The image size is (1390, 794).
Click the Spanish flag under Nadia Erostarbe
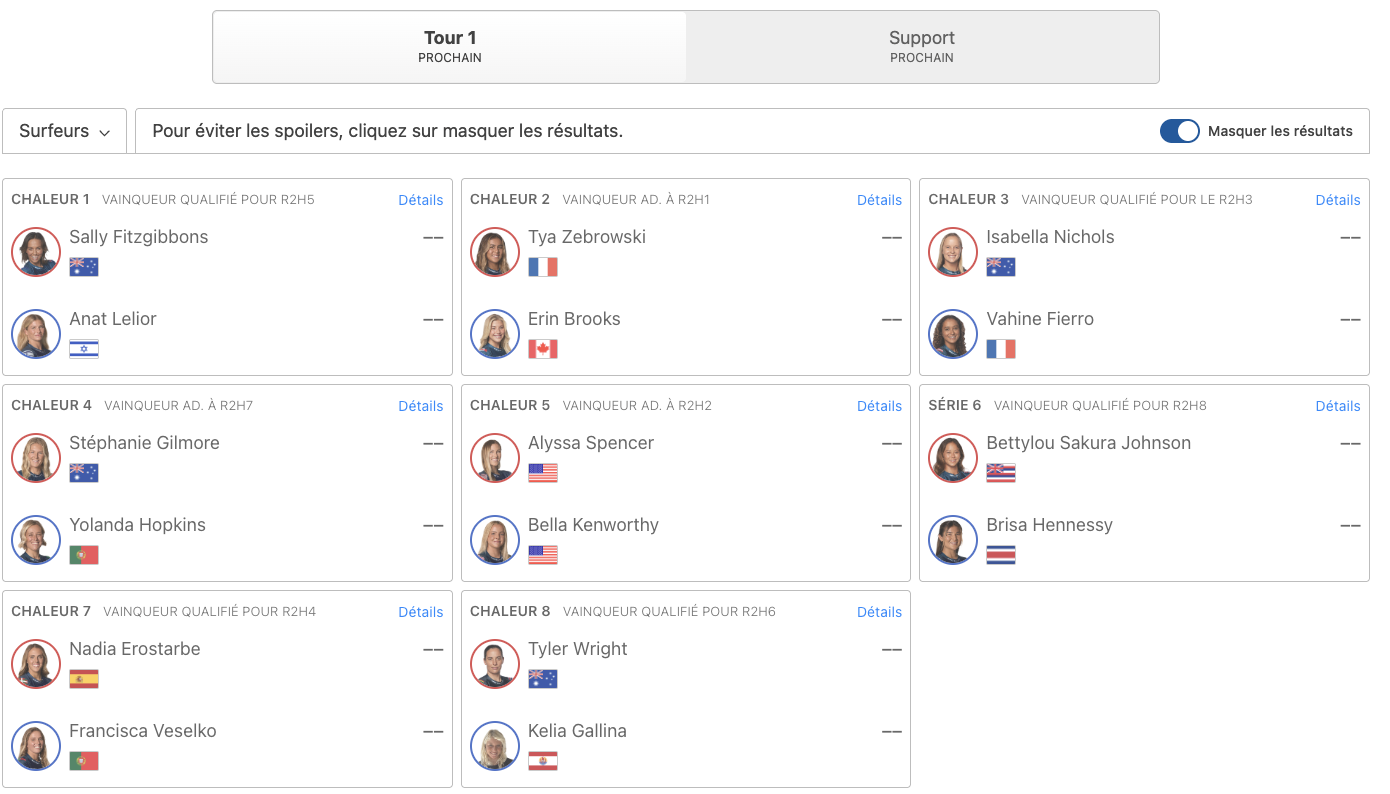pyautogui.click(x=84, y=679)
